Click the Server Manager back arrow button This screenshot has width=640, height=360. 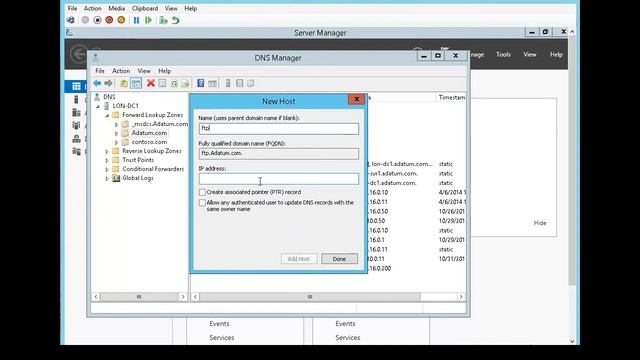[x=79, y=54]
